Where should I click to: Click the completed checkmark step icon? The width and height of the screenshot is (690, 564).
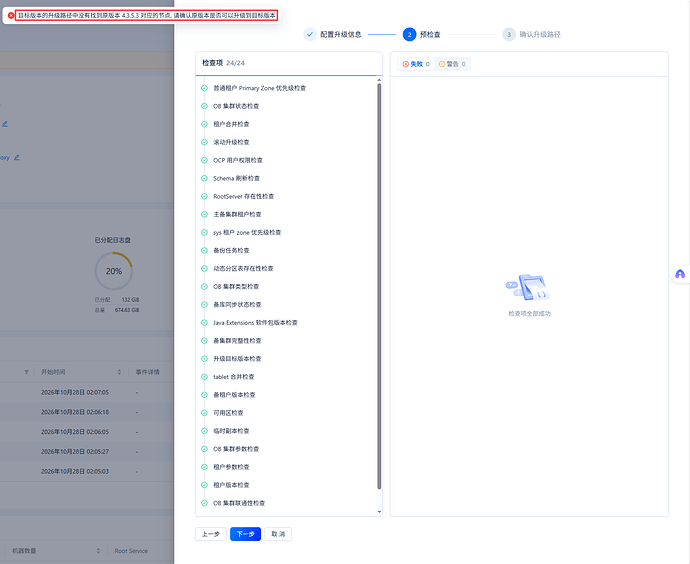(x=310, y=34)
